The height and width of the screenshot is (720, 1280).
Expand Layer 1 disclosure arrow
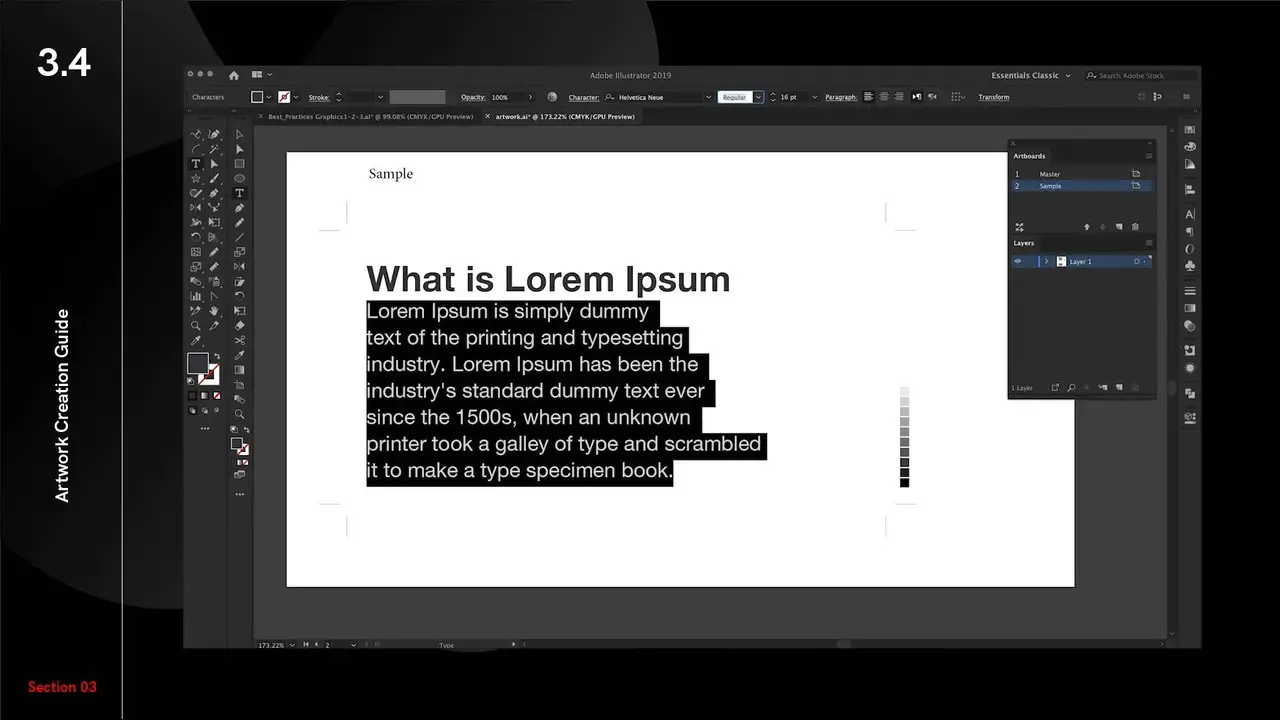point(1047,261)
